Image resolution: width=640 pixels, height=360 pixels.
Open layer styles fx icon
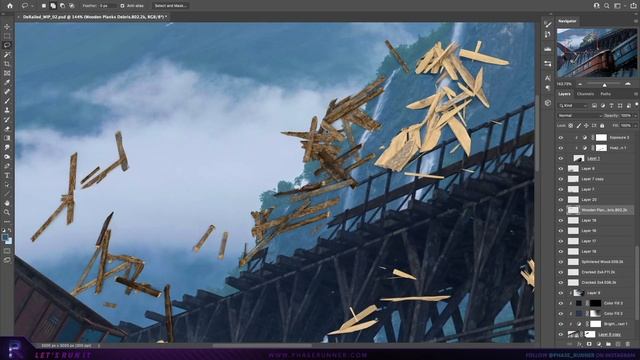point(579,344)
